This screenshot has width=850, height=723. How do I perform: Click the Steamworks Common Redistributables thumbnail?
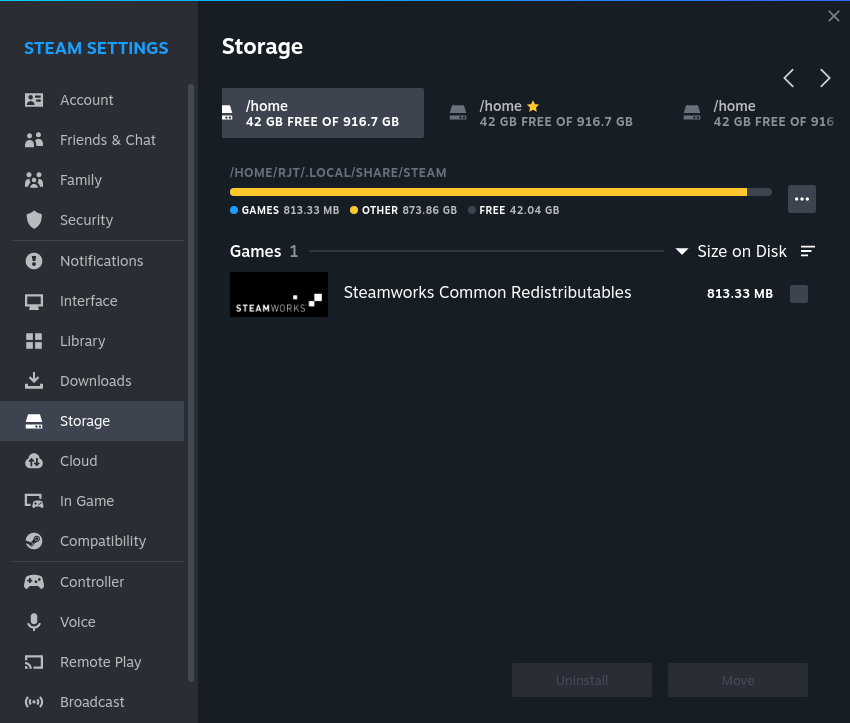[x=278, y=294]
